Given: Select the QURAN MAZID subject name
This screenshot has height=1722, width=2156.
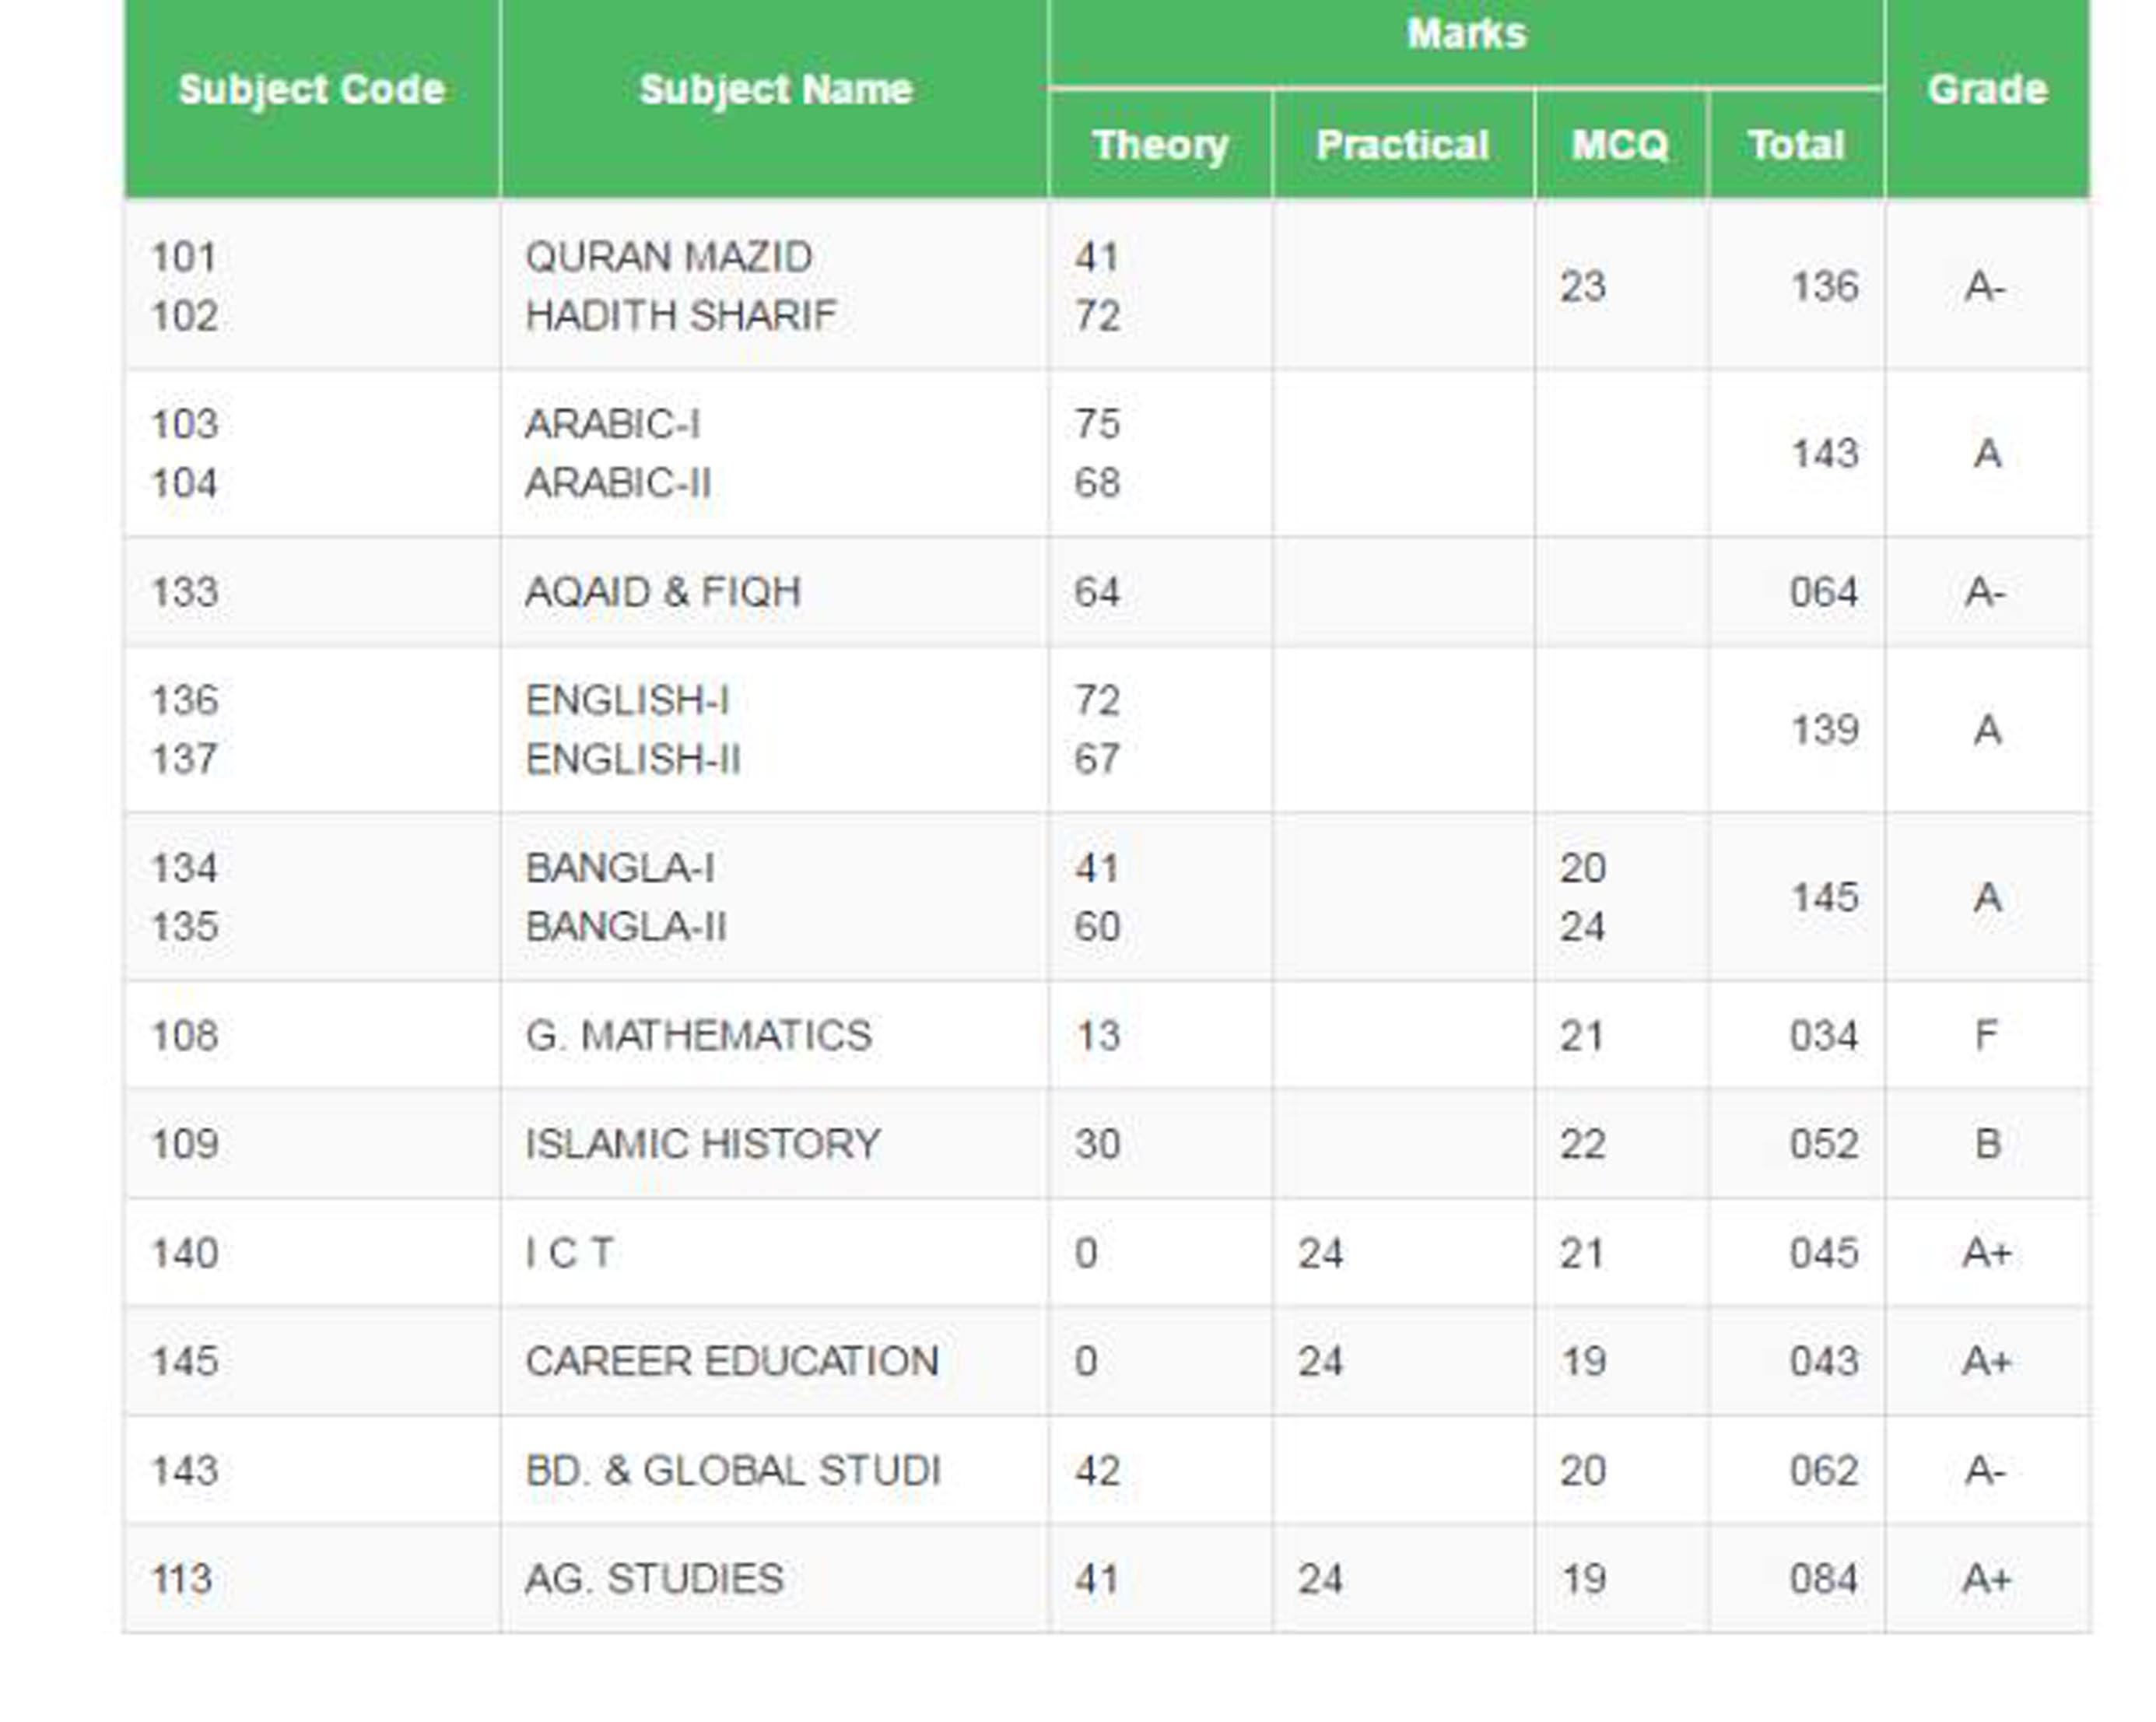Looking at the screenshot, I should 668,257.
